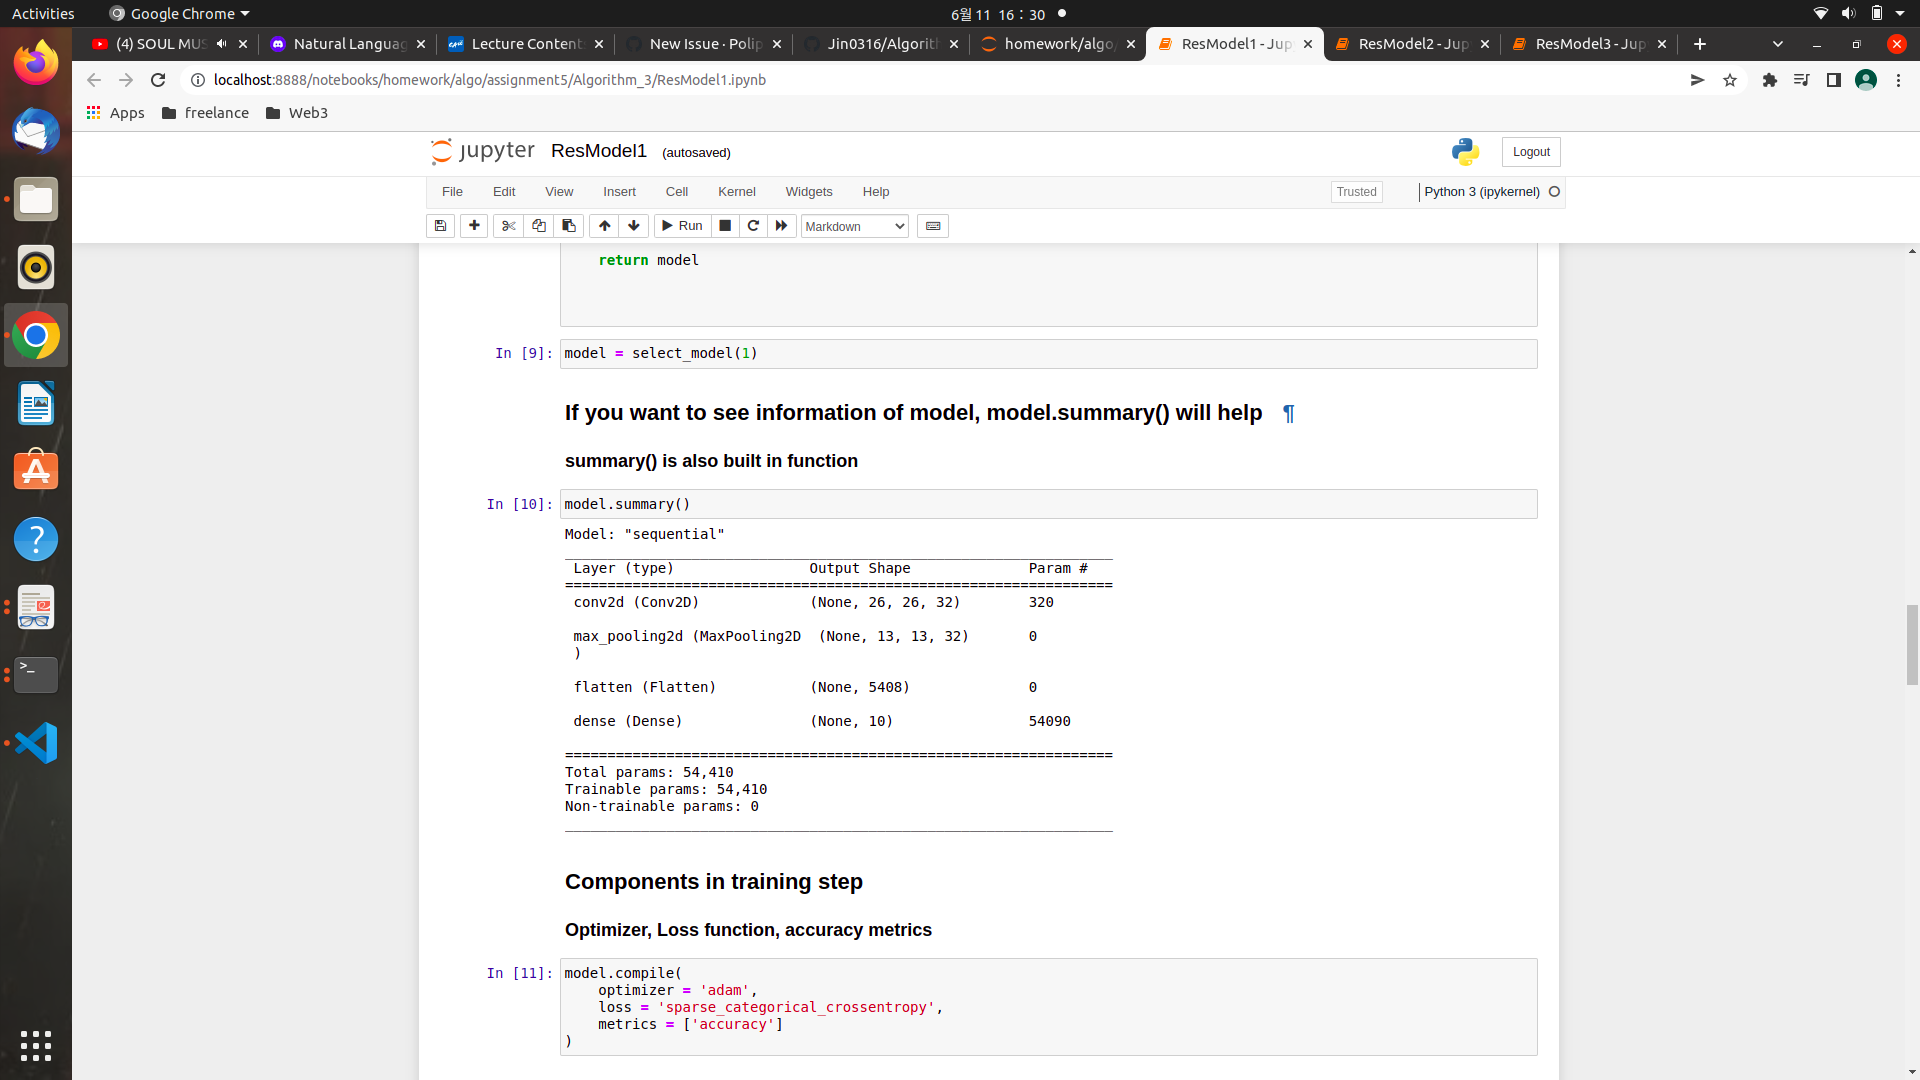The height and width of the screenshot is (1080, 1920).
Task: Paste cells below using the clipboard icon
Action: (569, 226)
